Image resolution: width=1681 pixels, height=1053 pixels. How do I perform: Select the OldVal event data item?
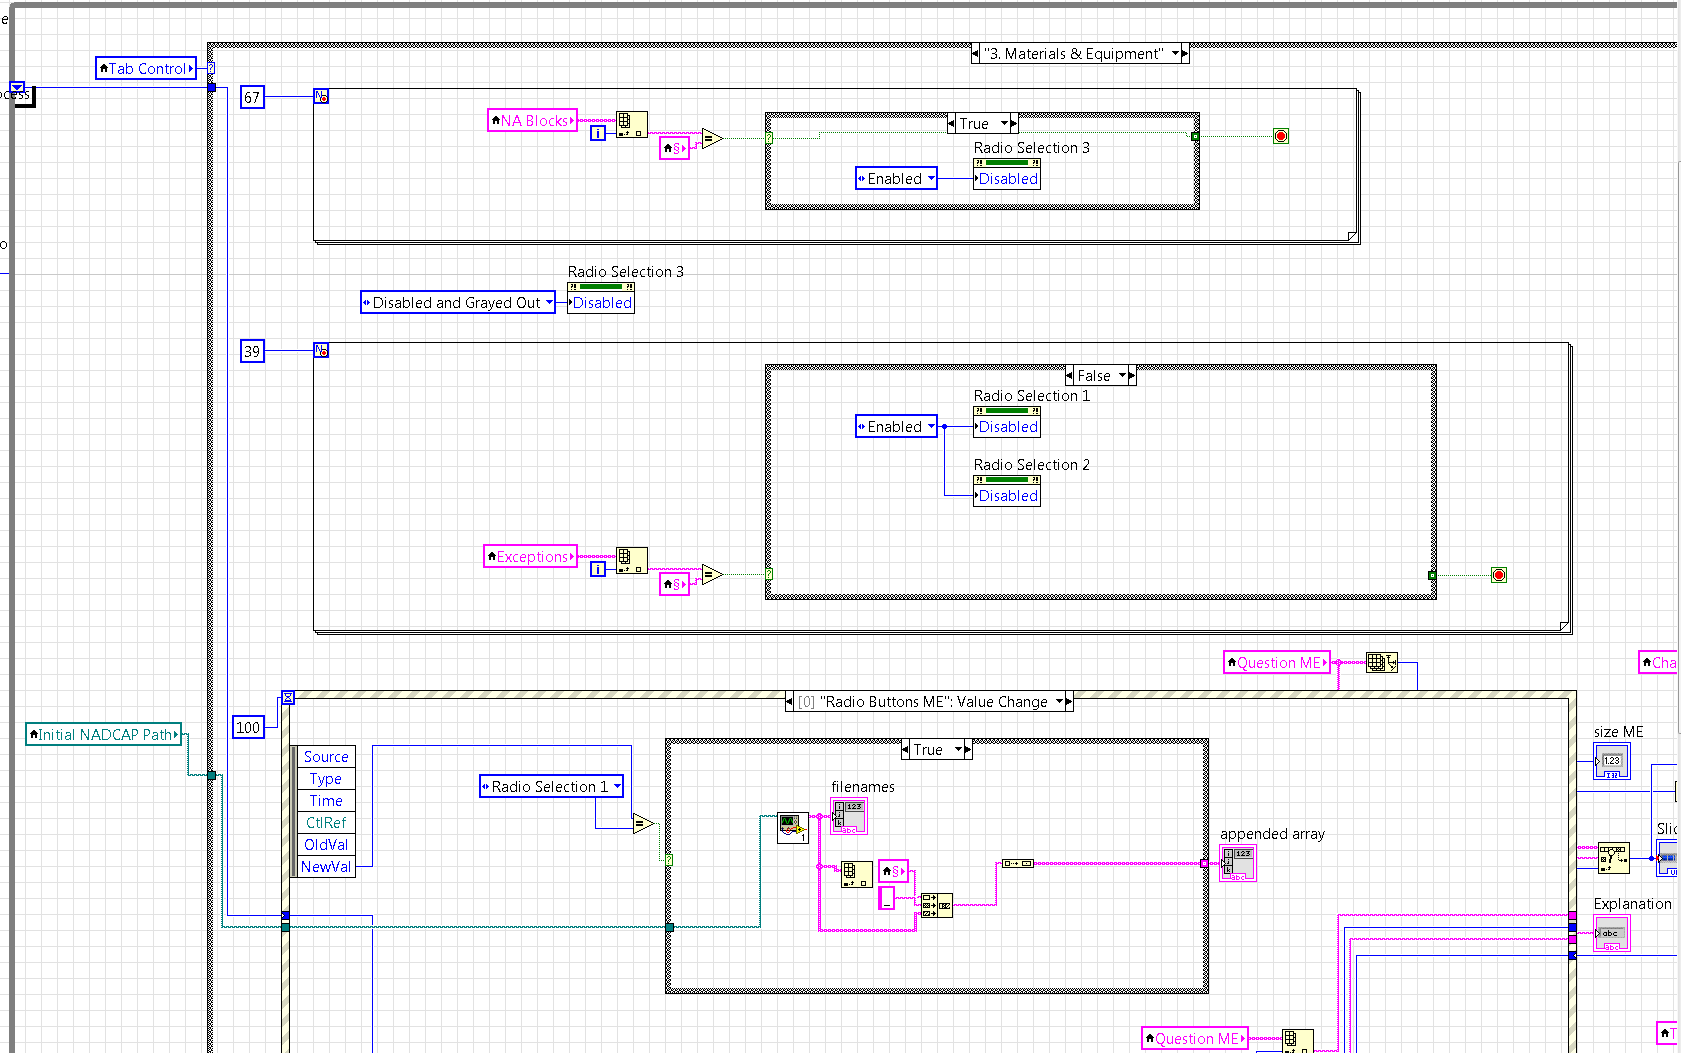tap(326, 845)
